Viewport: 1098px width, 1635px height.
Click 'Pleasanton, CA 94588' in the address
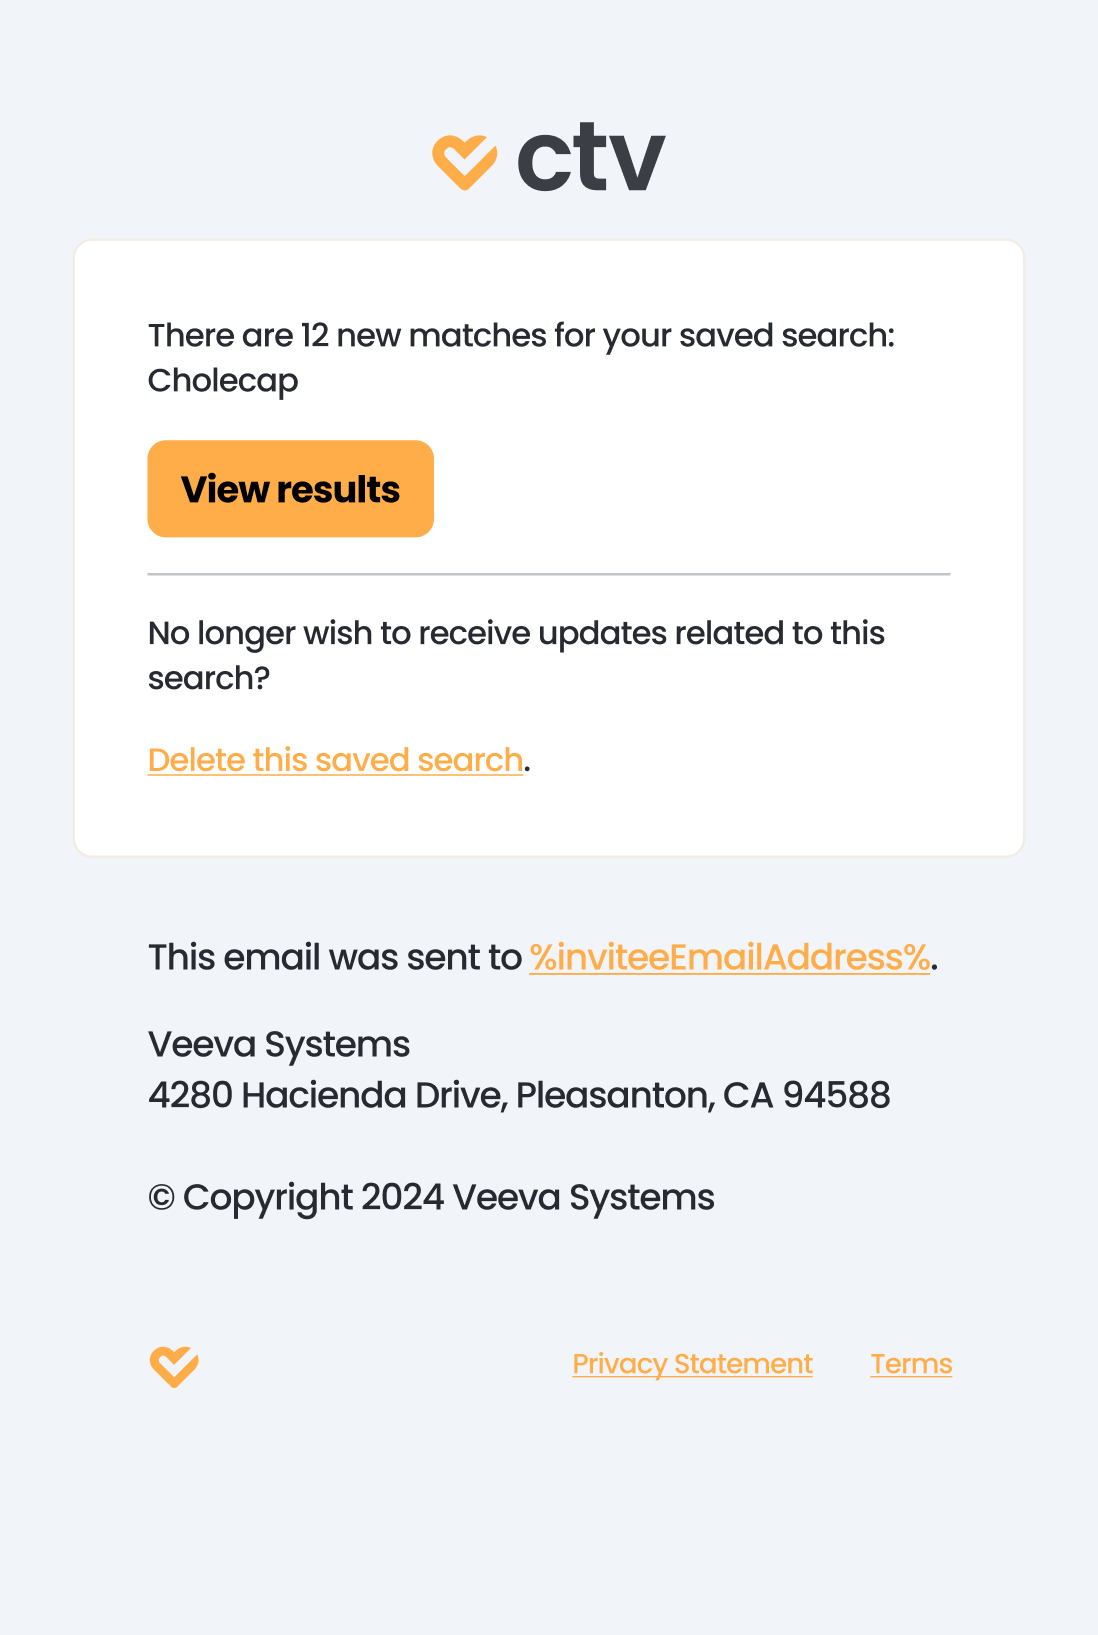[x=703, y=1095]
